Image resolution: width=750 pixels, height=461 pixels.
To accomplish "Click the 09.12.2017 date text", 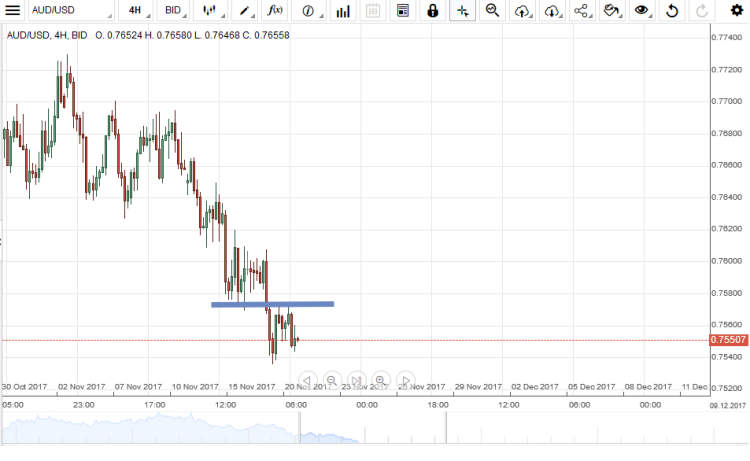I will pos(728,406).
